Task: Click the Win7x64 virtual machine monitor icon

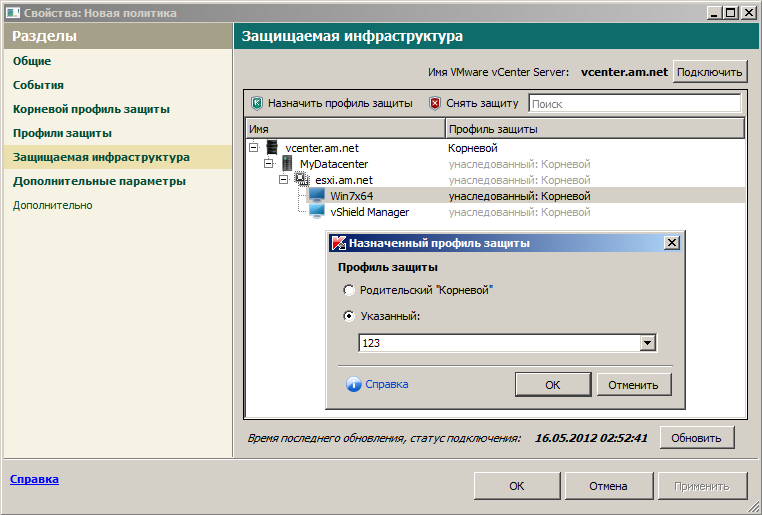Action: (317, 196)
